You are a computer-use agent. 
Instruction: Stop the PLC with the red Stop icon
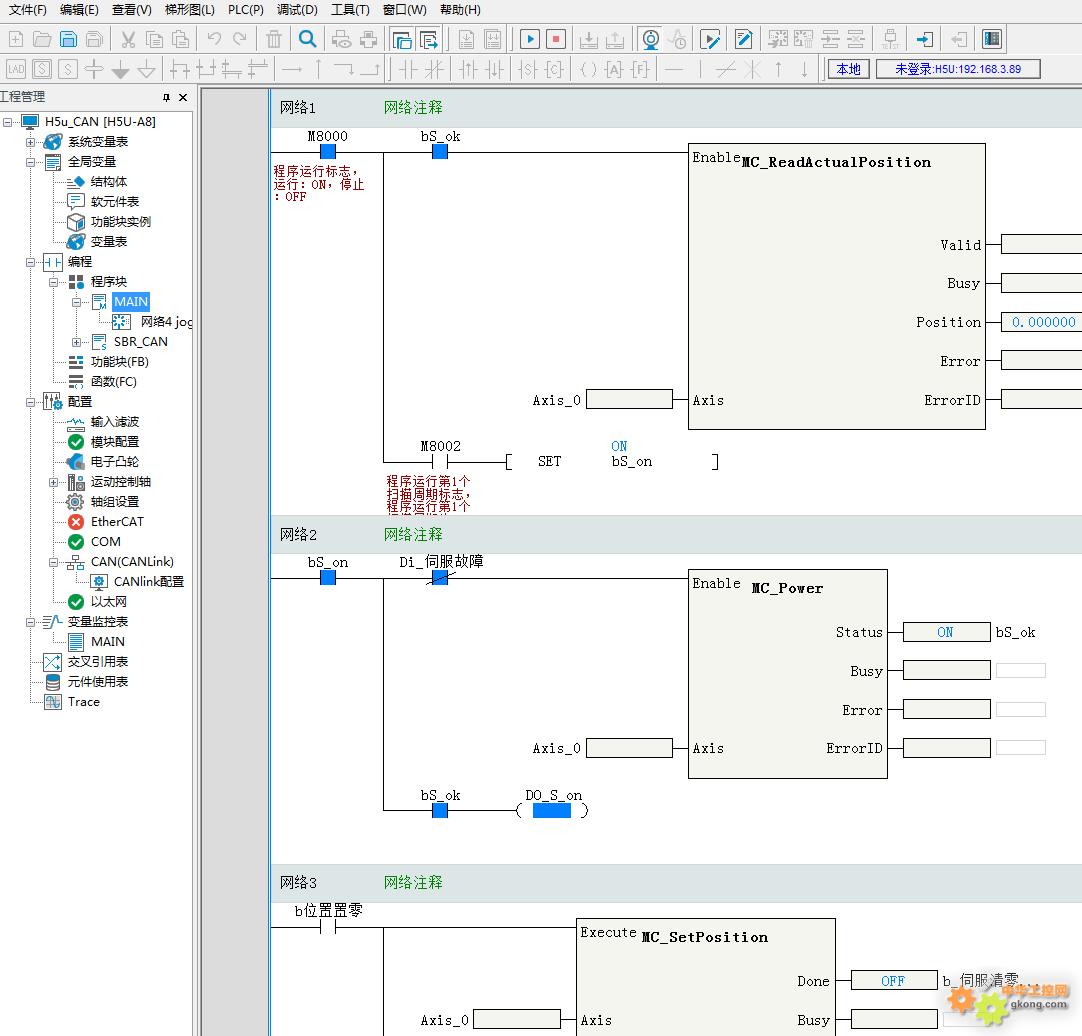(555, 39)
